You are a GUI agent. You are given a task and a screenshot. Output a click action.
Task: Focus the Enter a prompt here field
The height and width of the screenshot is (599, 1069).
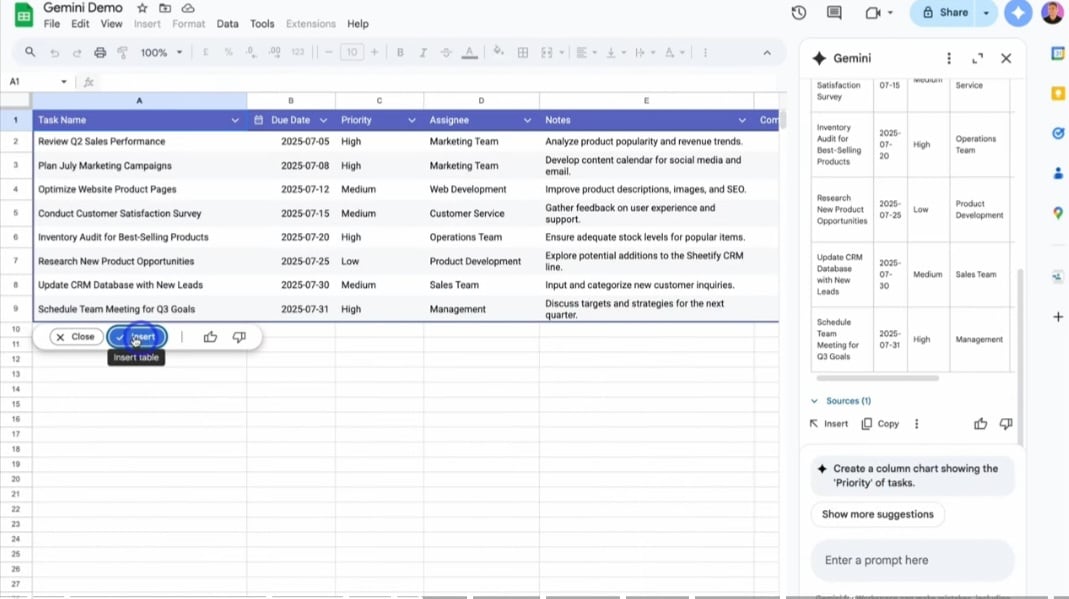coord(912,560)
